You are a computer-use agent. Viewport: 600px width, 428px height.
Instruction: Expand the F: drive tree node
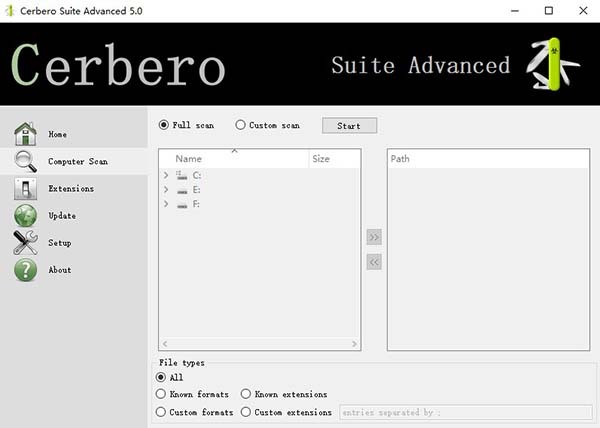tap(166, 204)
